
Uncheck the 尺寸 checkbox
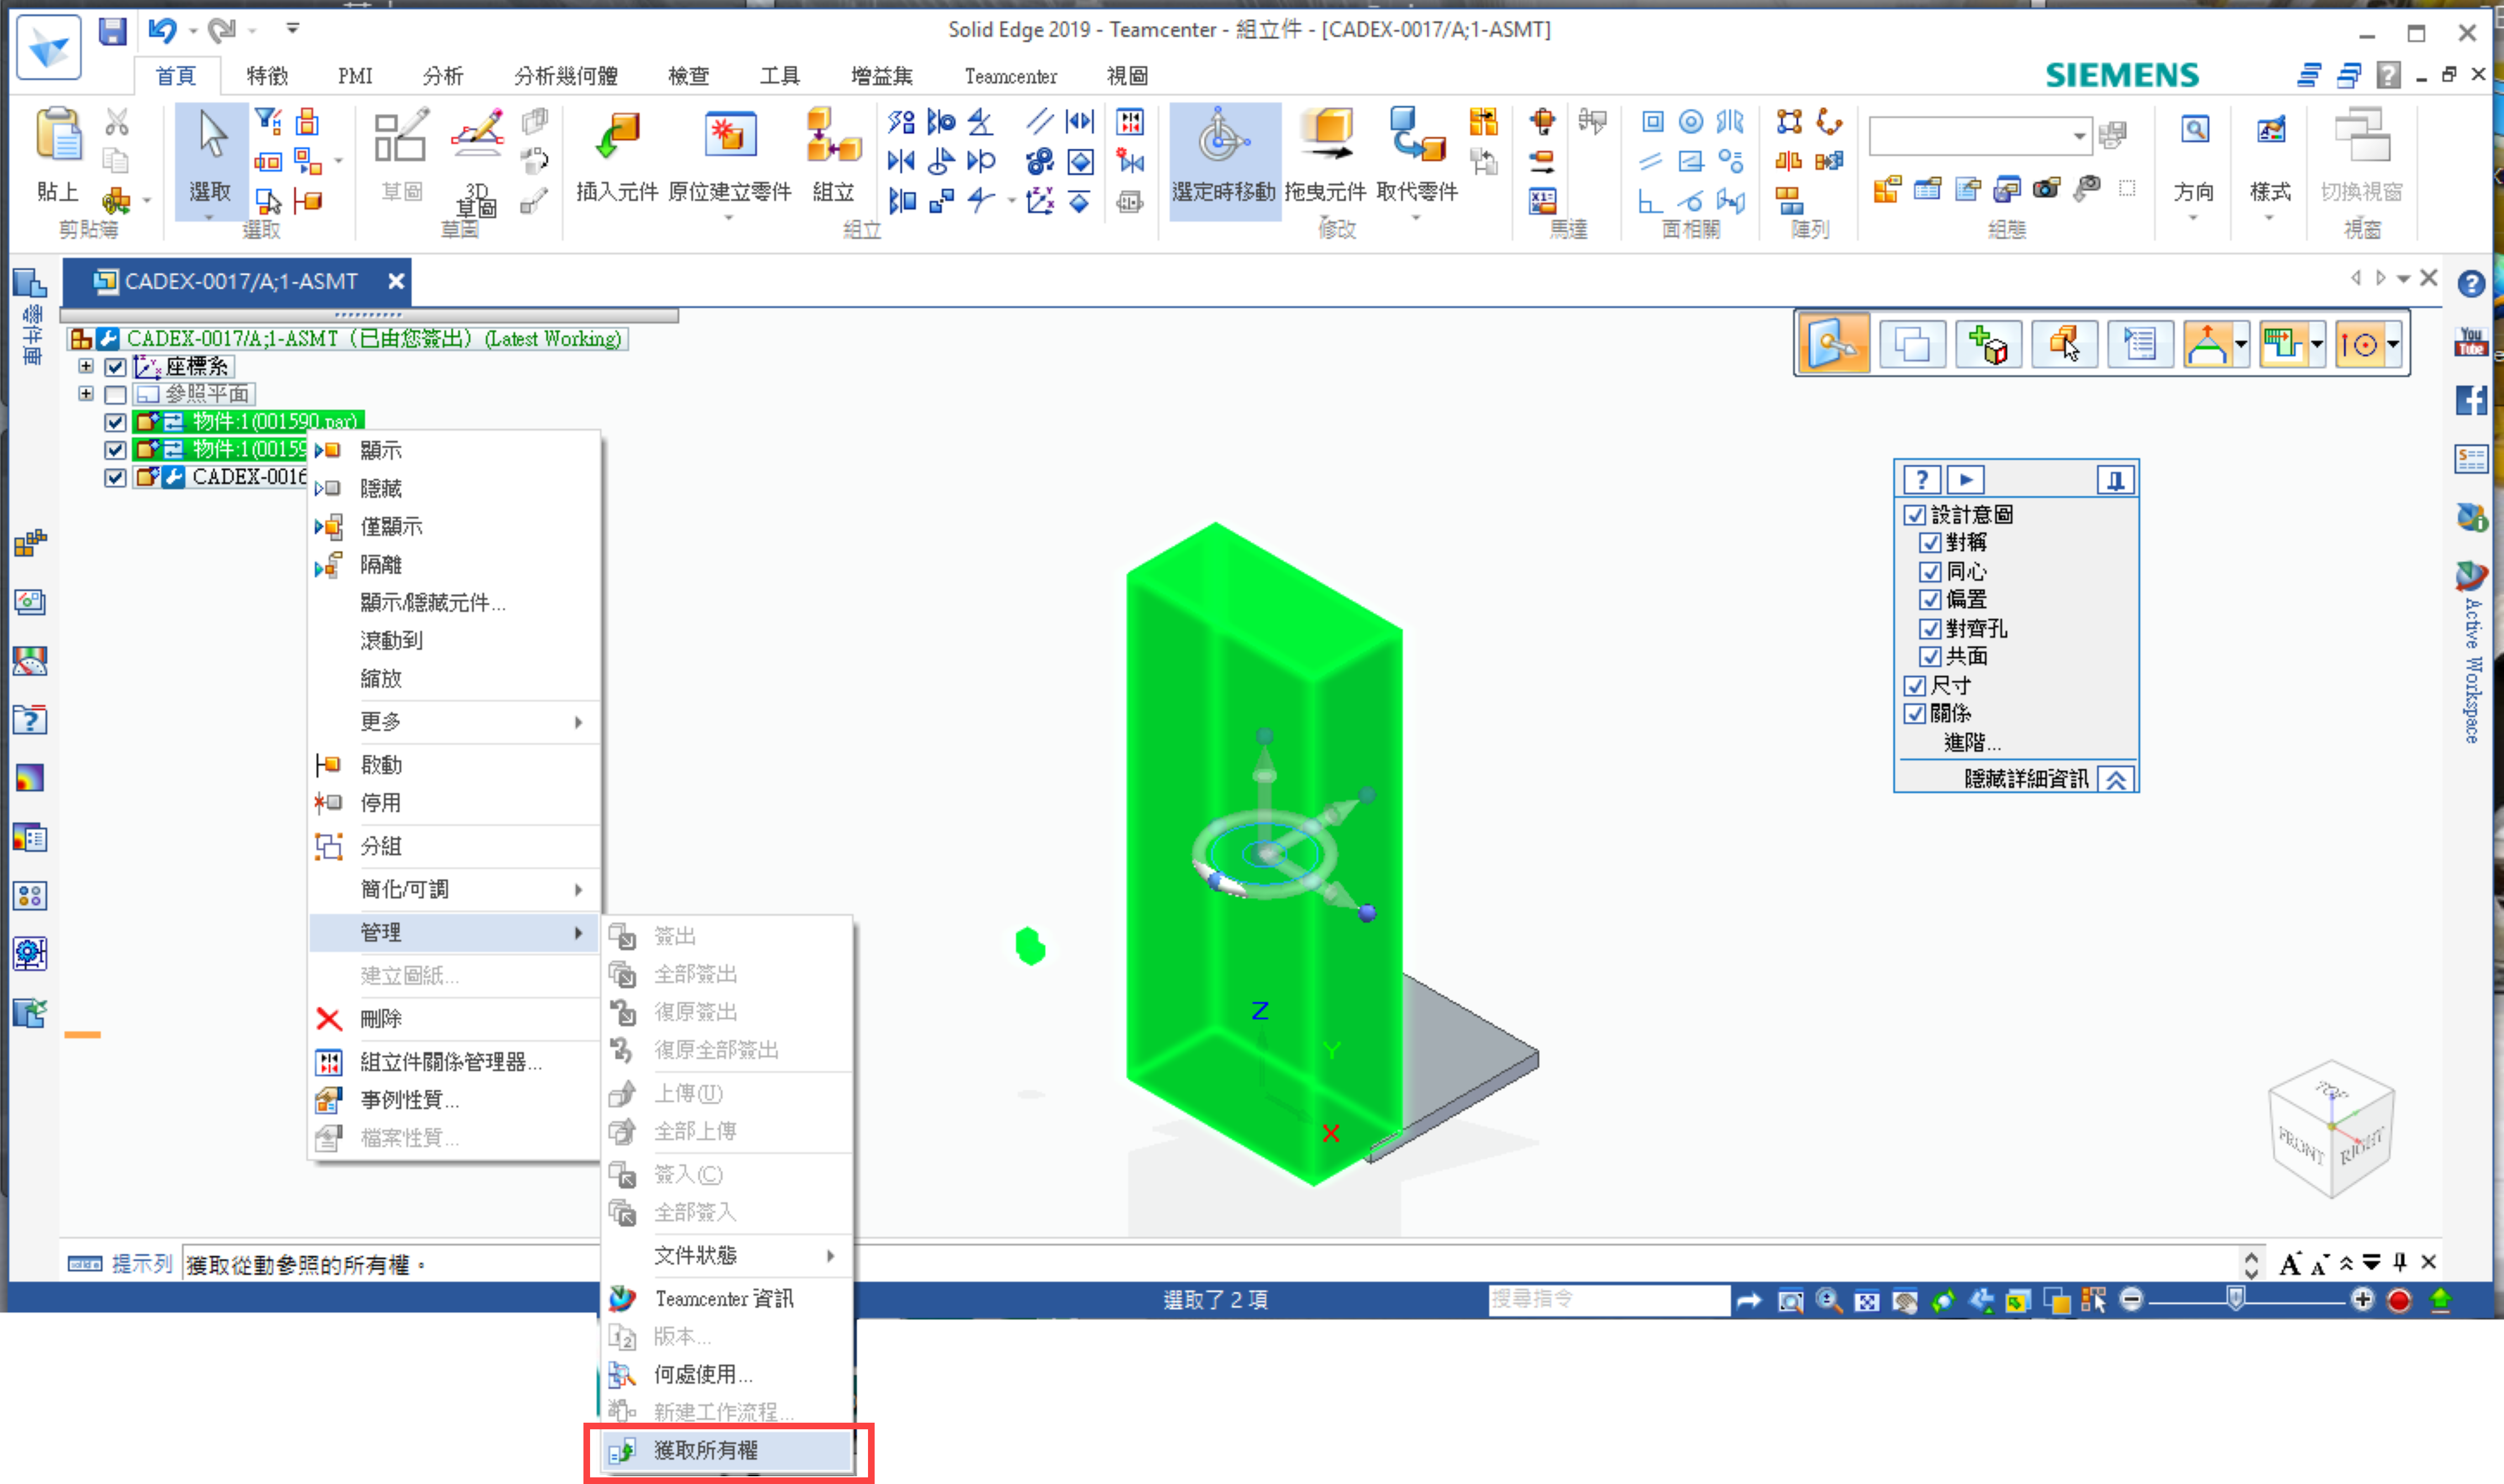point(1914,686)
